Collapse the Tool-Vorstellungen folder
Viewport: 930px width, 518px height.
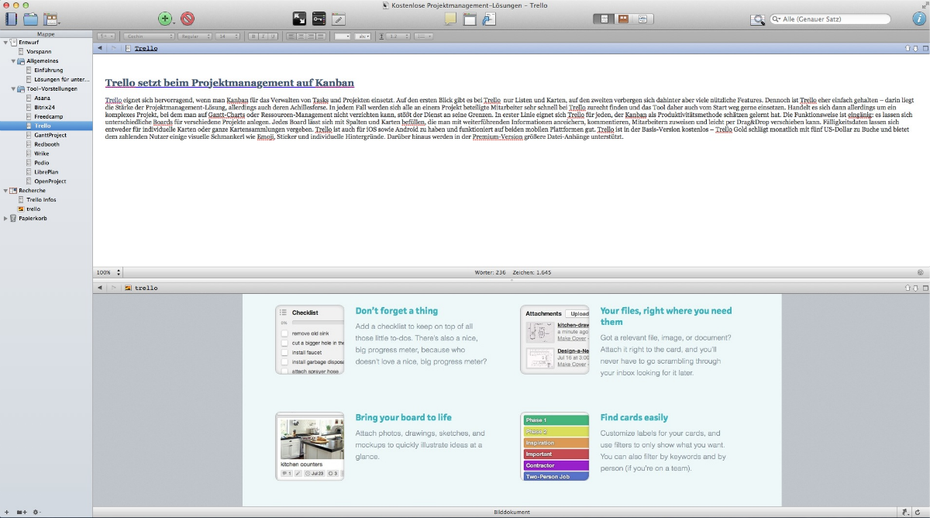click(x=14, y=89)
